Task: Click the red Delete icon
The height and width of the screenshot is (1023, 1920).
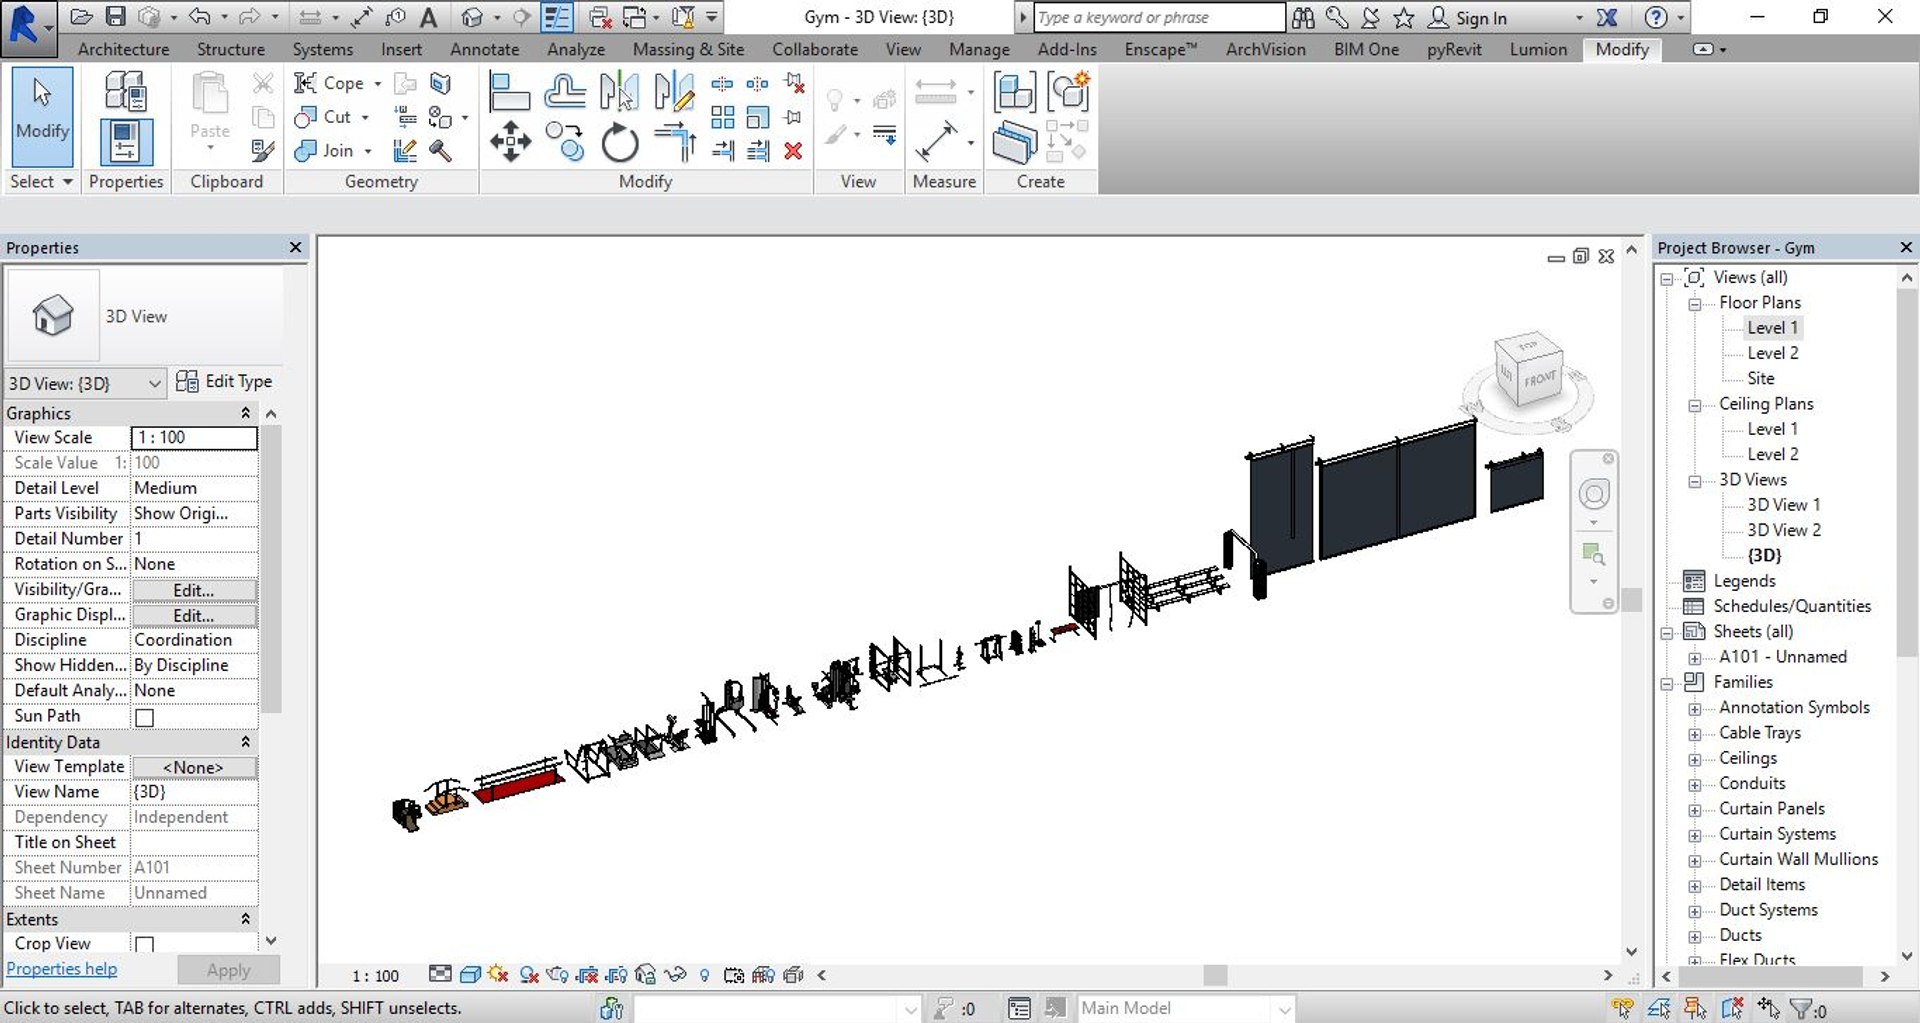Action: click(x=793, y=151)
